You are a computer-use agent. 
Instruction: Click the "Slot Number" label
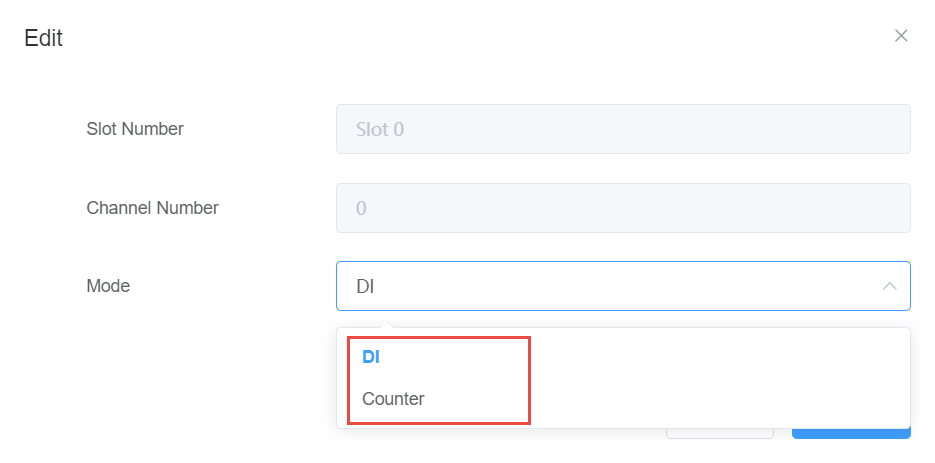click(135, 129)
